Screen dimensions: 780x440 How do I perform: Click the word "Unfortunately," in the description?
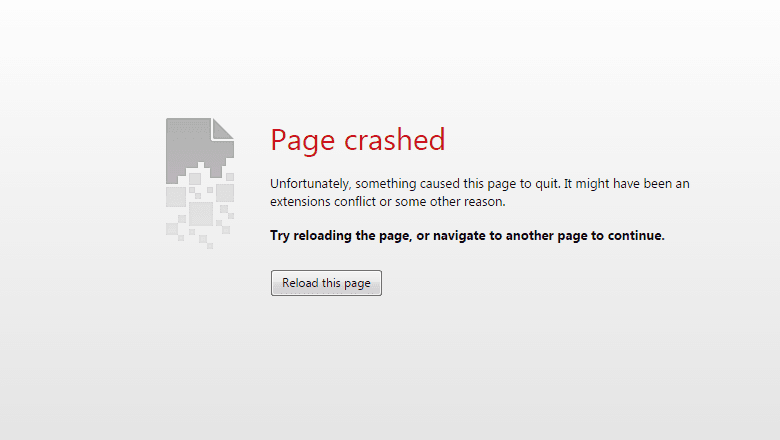[311, 184]
